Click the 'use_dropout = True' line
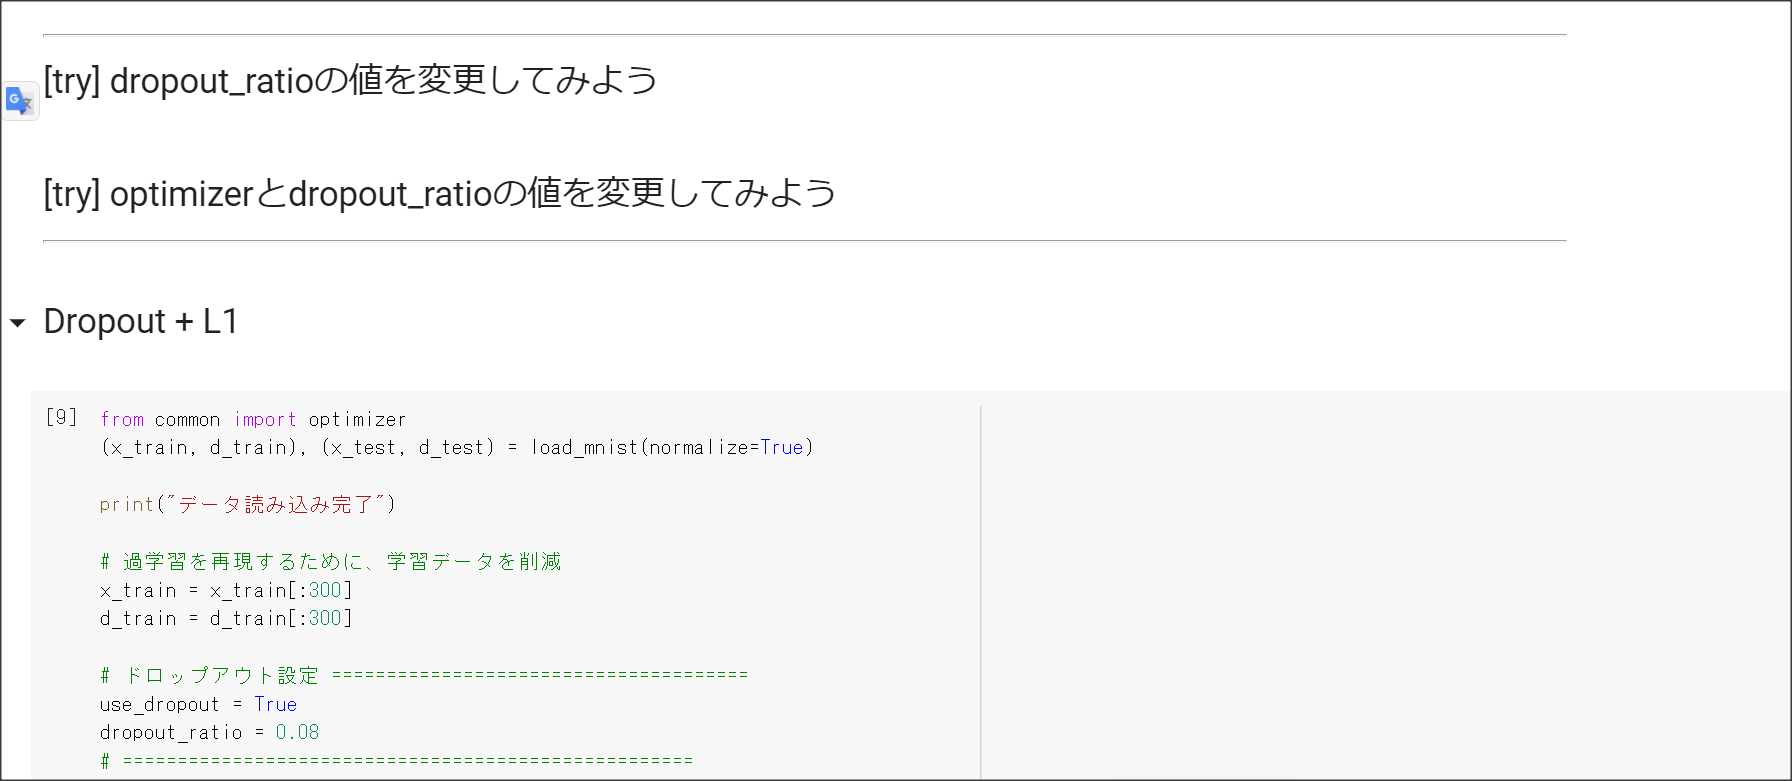The height and width of the screenshot is (781, 1792). pyautogui.click(x=198, y=704)
